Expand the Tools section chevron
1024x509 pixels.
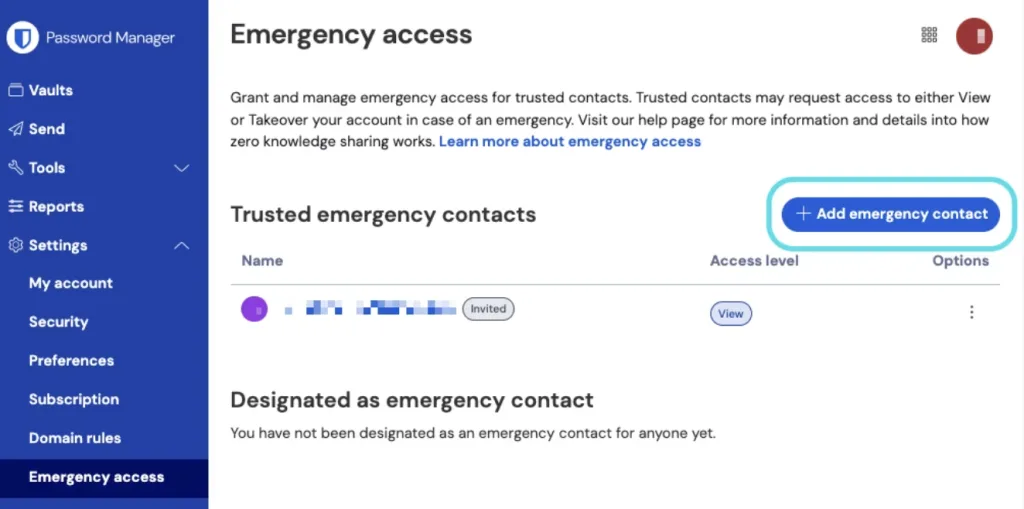click(182, 168)
